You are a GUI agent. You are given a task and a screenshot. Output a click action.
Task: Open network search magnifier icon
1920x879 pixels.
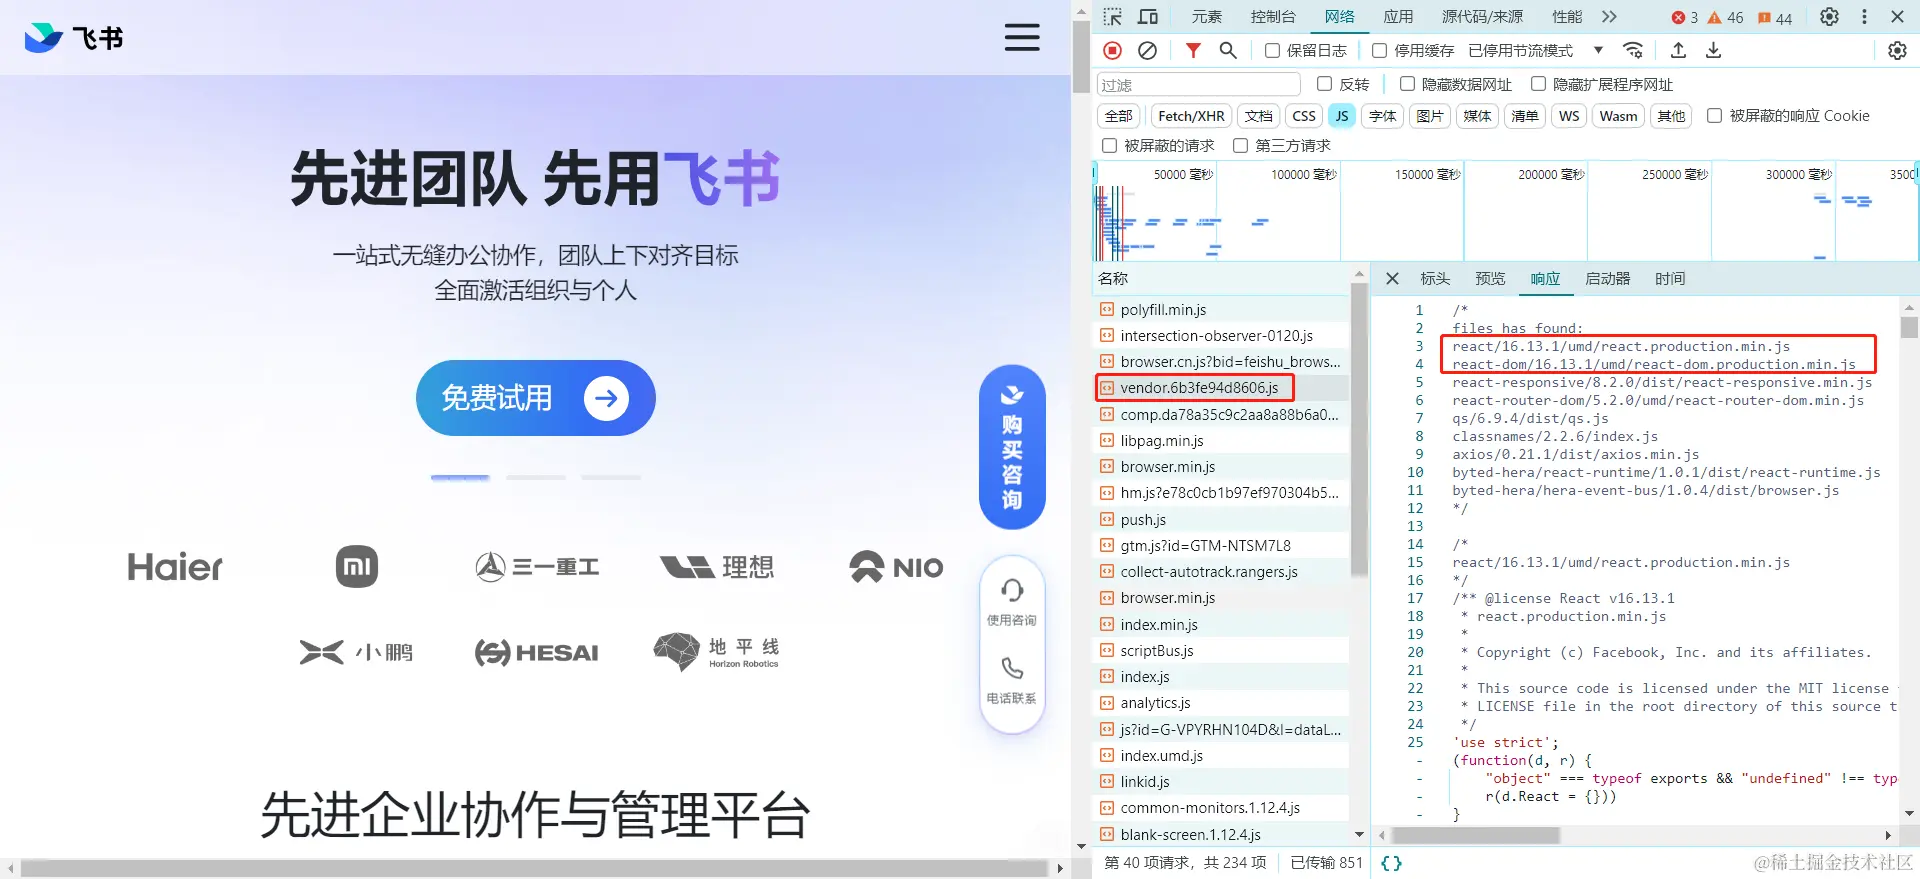(x=1228, y=50)
